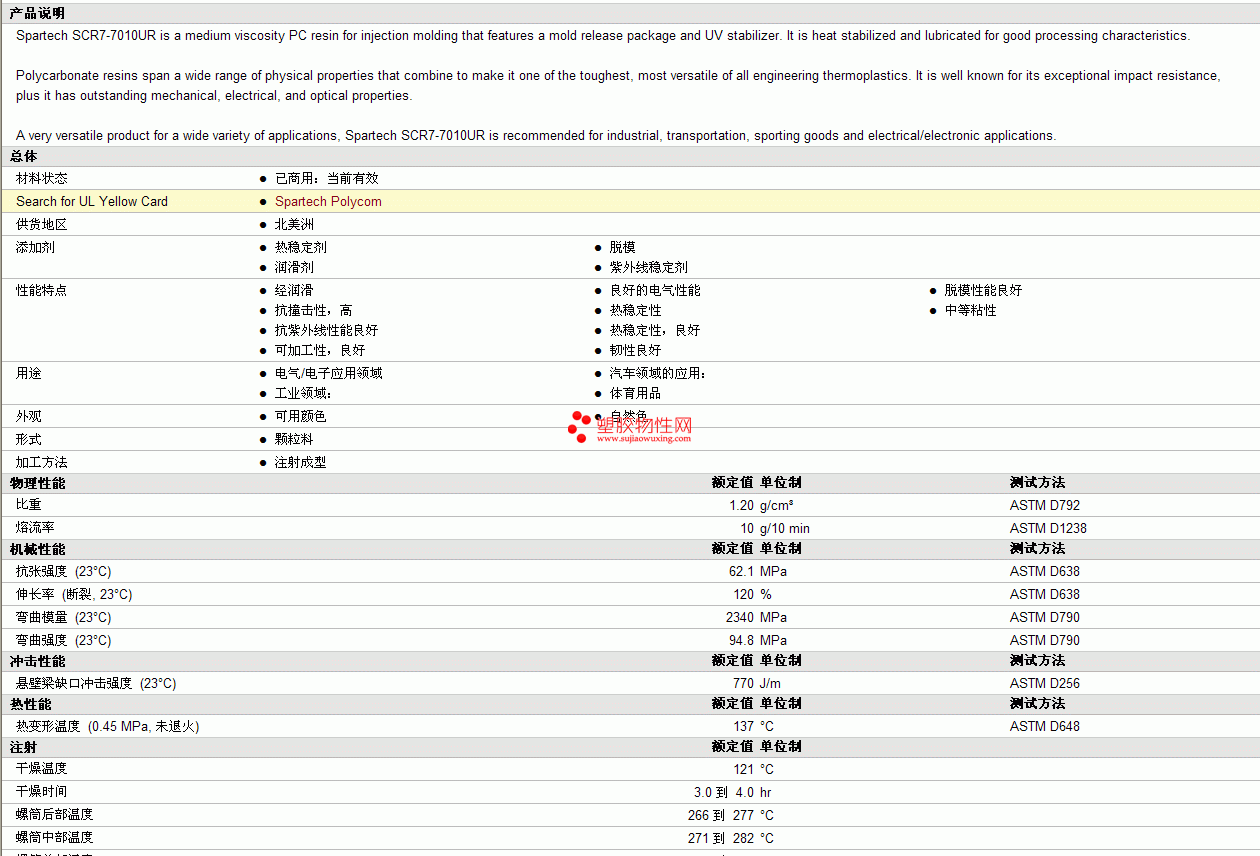
Task: Select the ASTM D792 test method
Action: tap(1045, 505)
